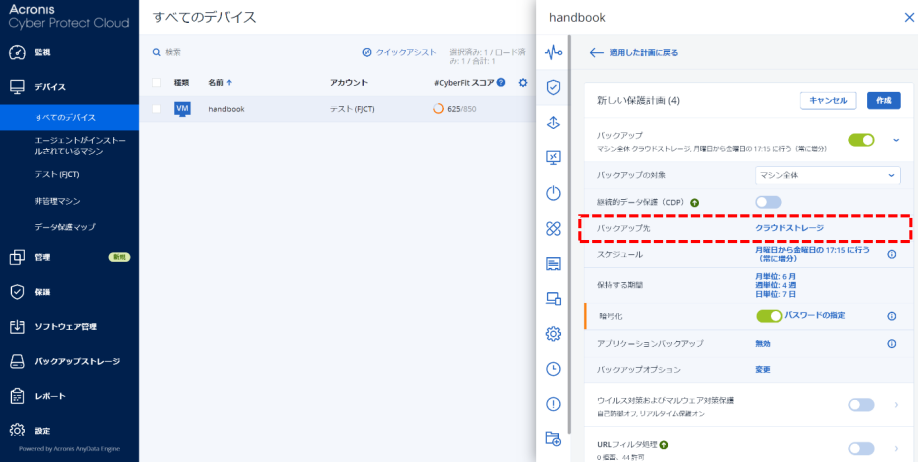The height and width of the screenshot is (464, 918).
Task: Open the protection shield icon in side strip
Action: [553, 87]
